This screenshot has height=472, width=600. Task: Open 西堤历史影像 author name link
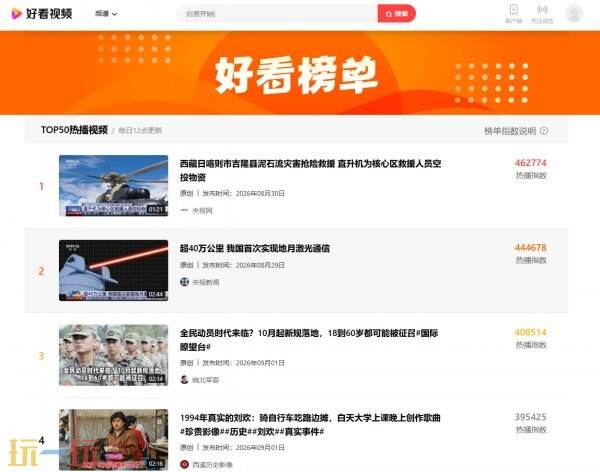coord(212,465)
